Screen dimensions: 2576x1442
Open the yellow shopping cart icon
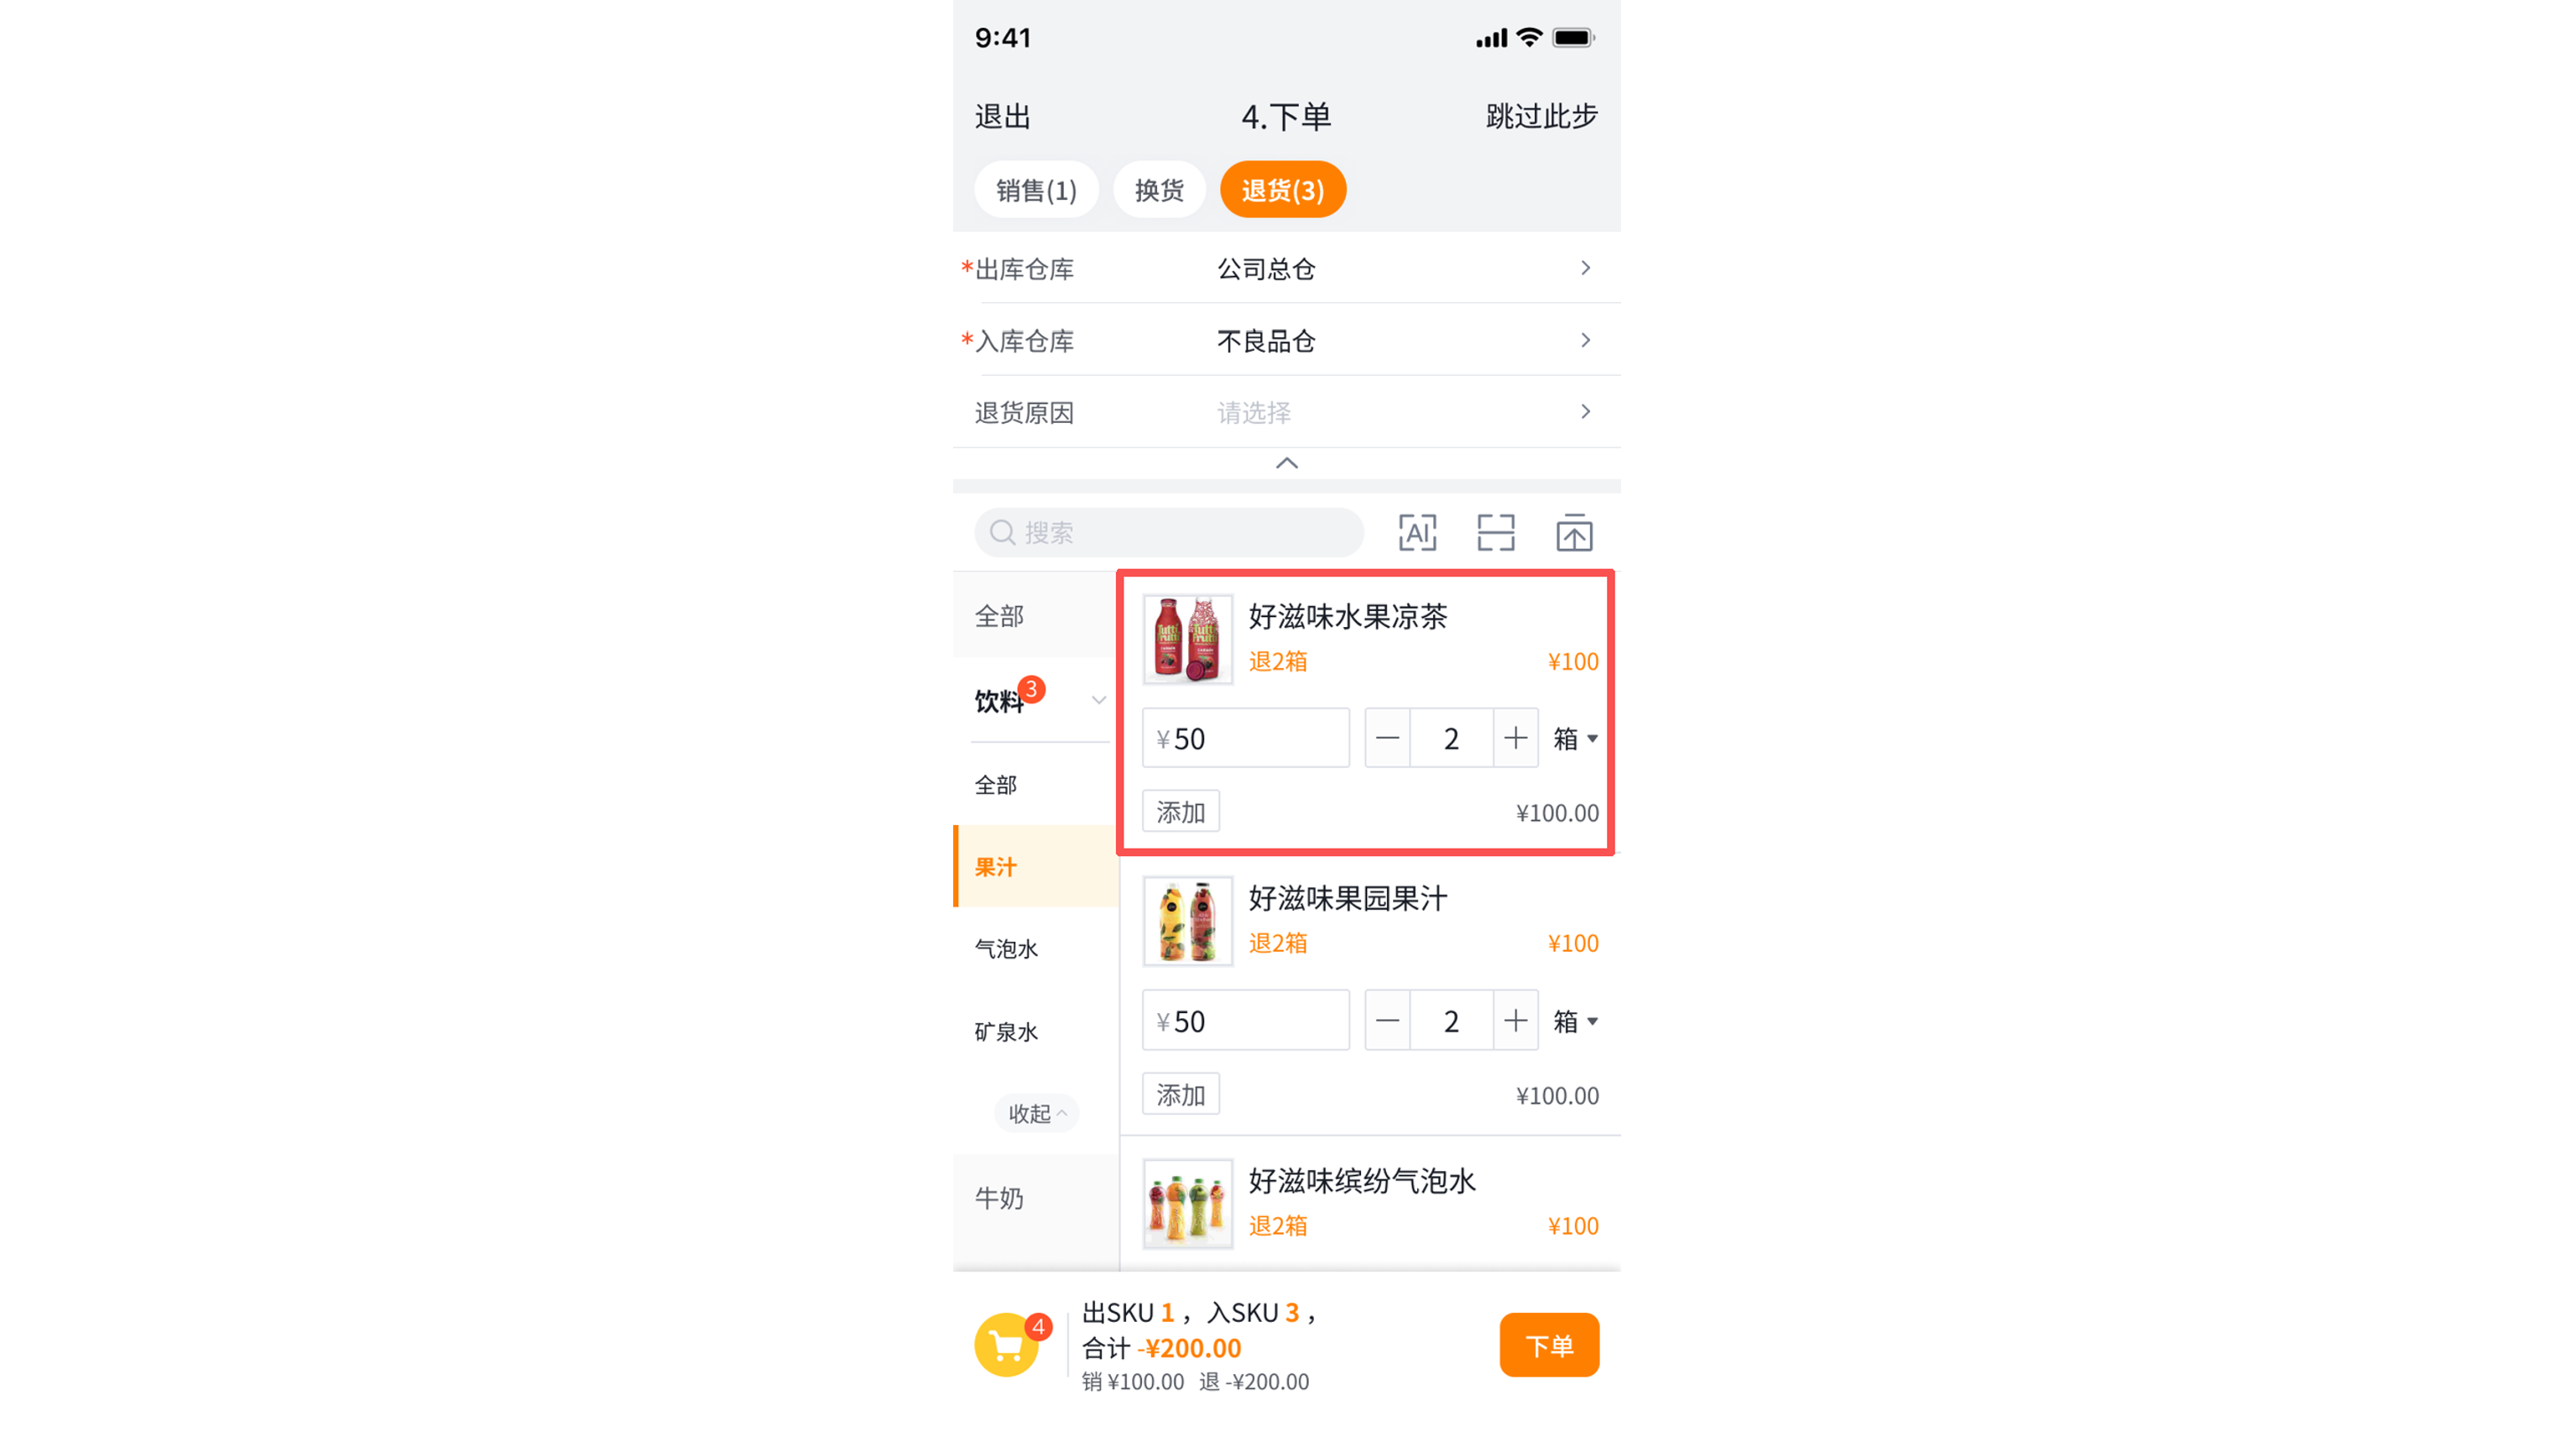(x=1007, y=1345)
